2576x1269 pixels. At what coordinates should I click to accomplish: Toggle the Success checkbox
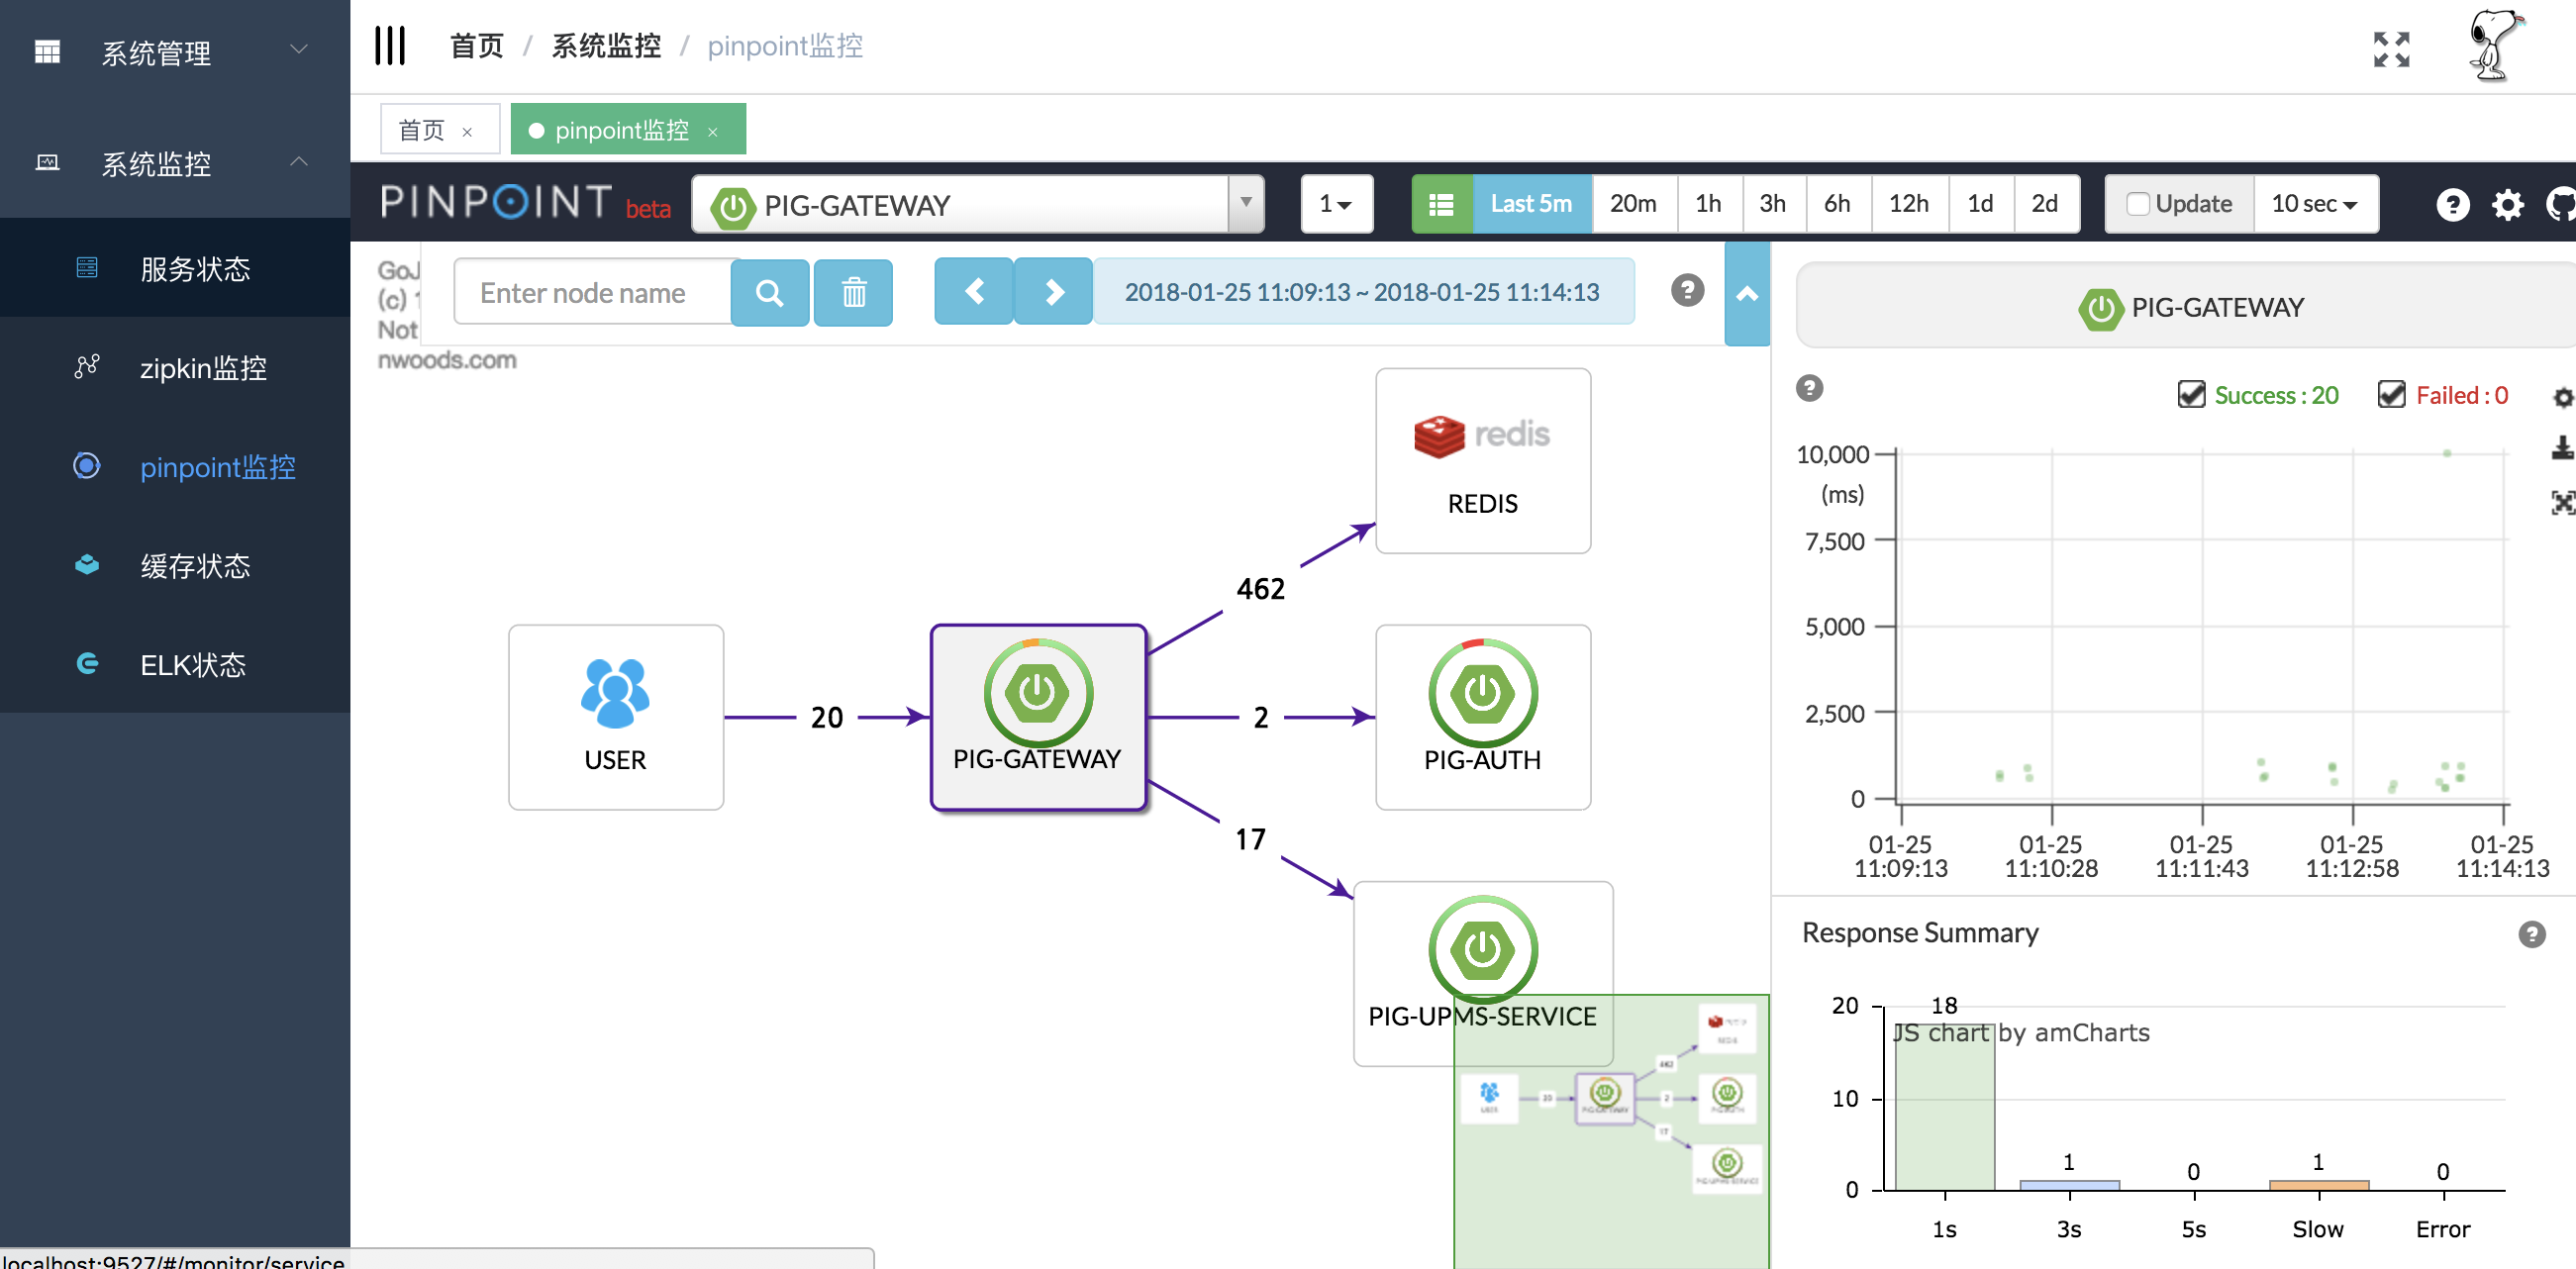[x=2190, y=395]
